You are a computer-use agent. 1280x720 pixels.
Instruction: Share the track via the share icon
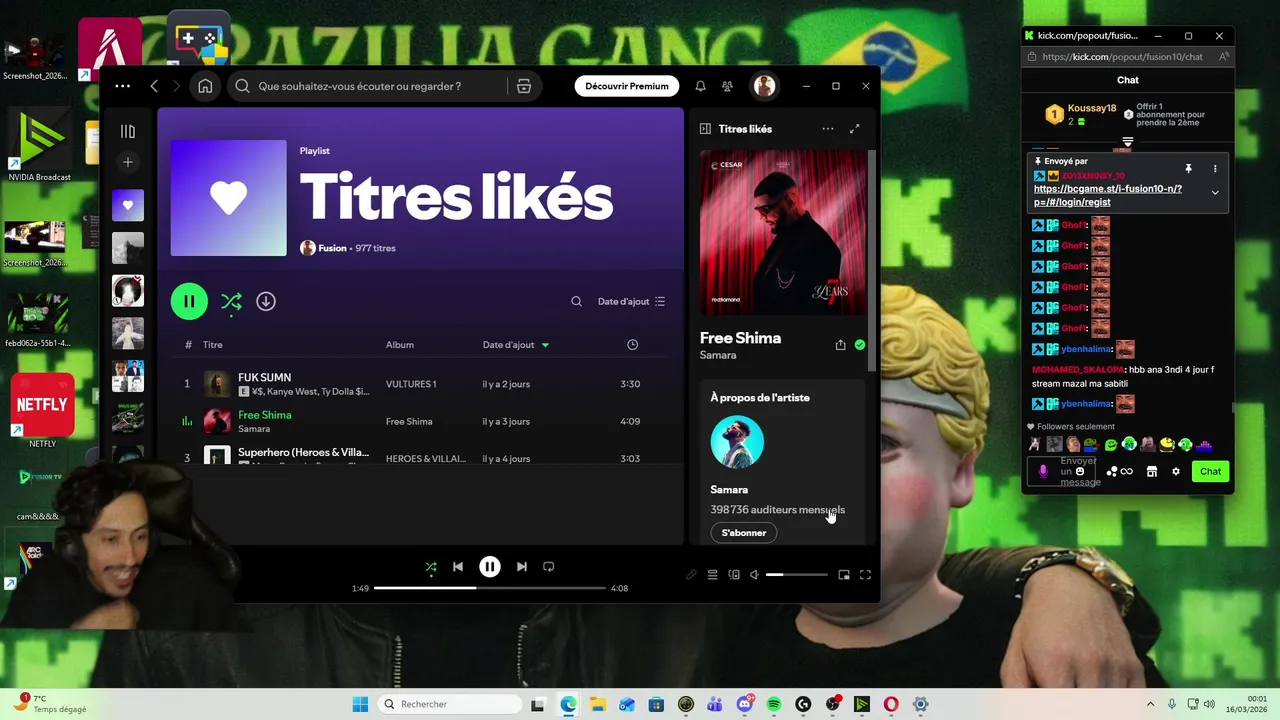point(840,345)
